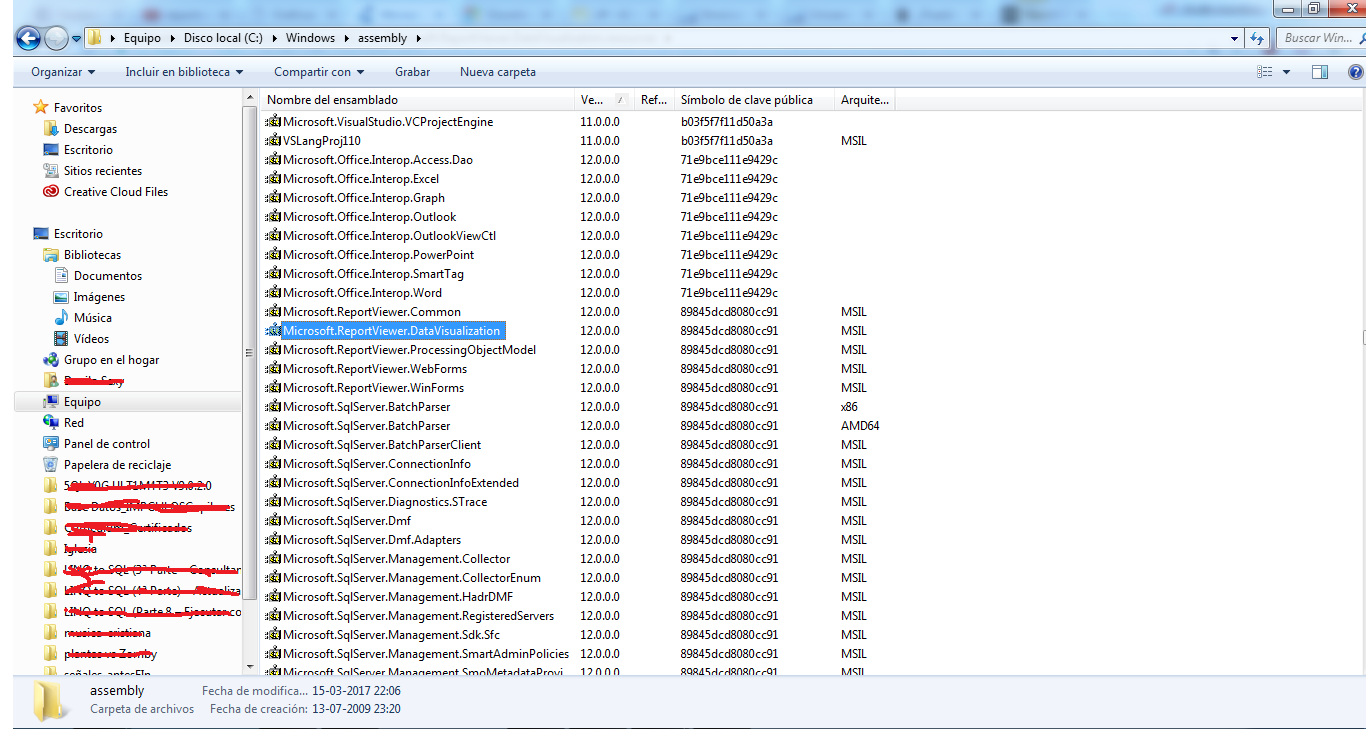Click in the Buscar Win... search box

[1320, 38]
